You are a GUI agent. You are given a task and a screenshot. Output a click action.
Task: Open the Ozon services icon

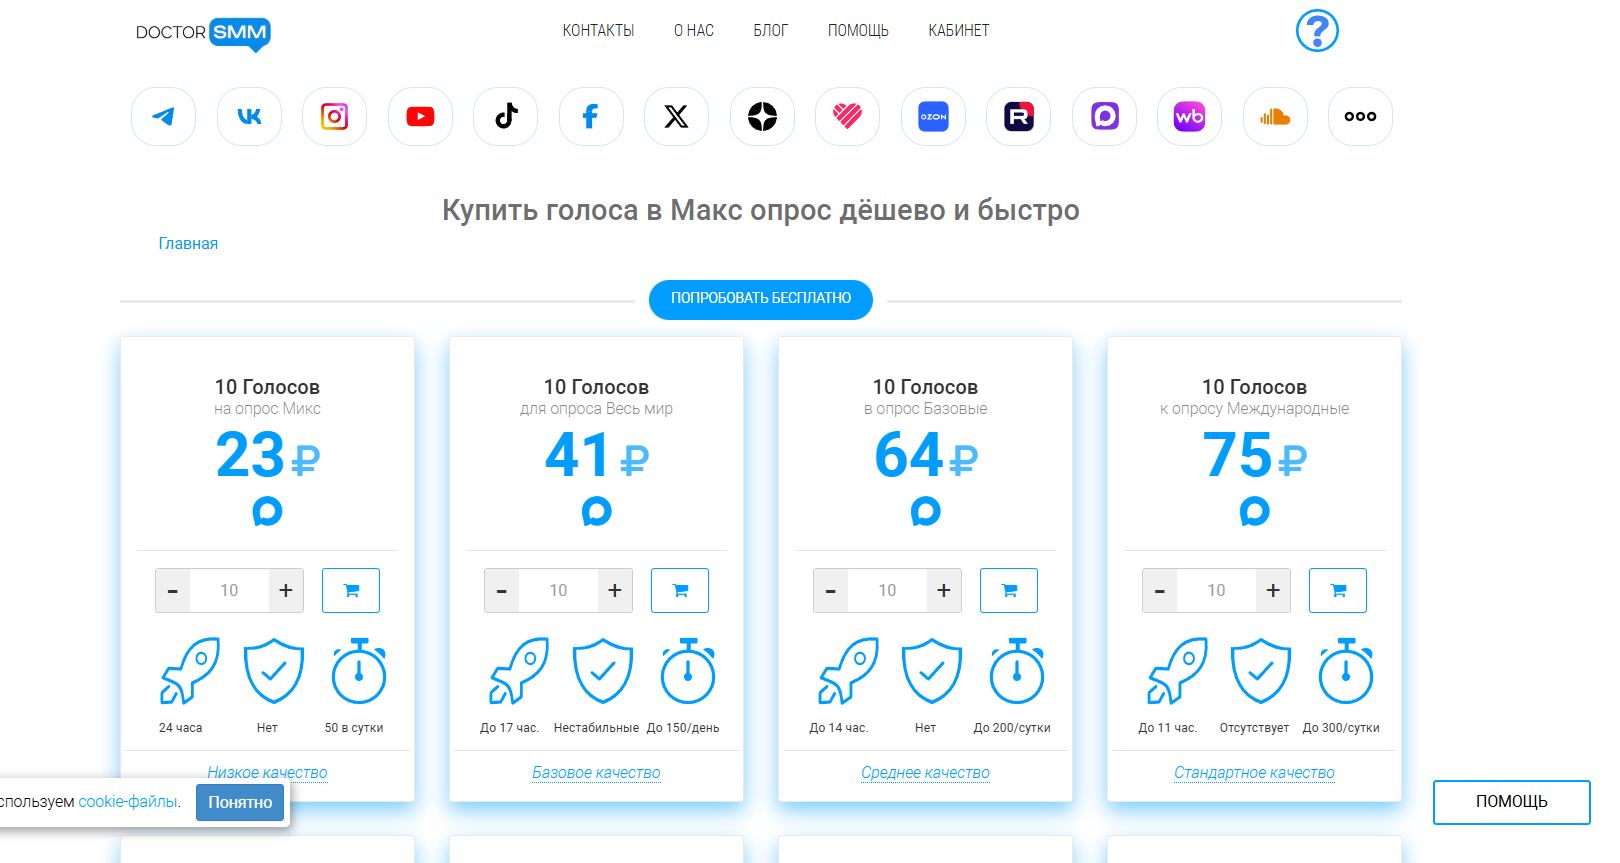(933, 117)
